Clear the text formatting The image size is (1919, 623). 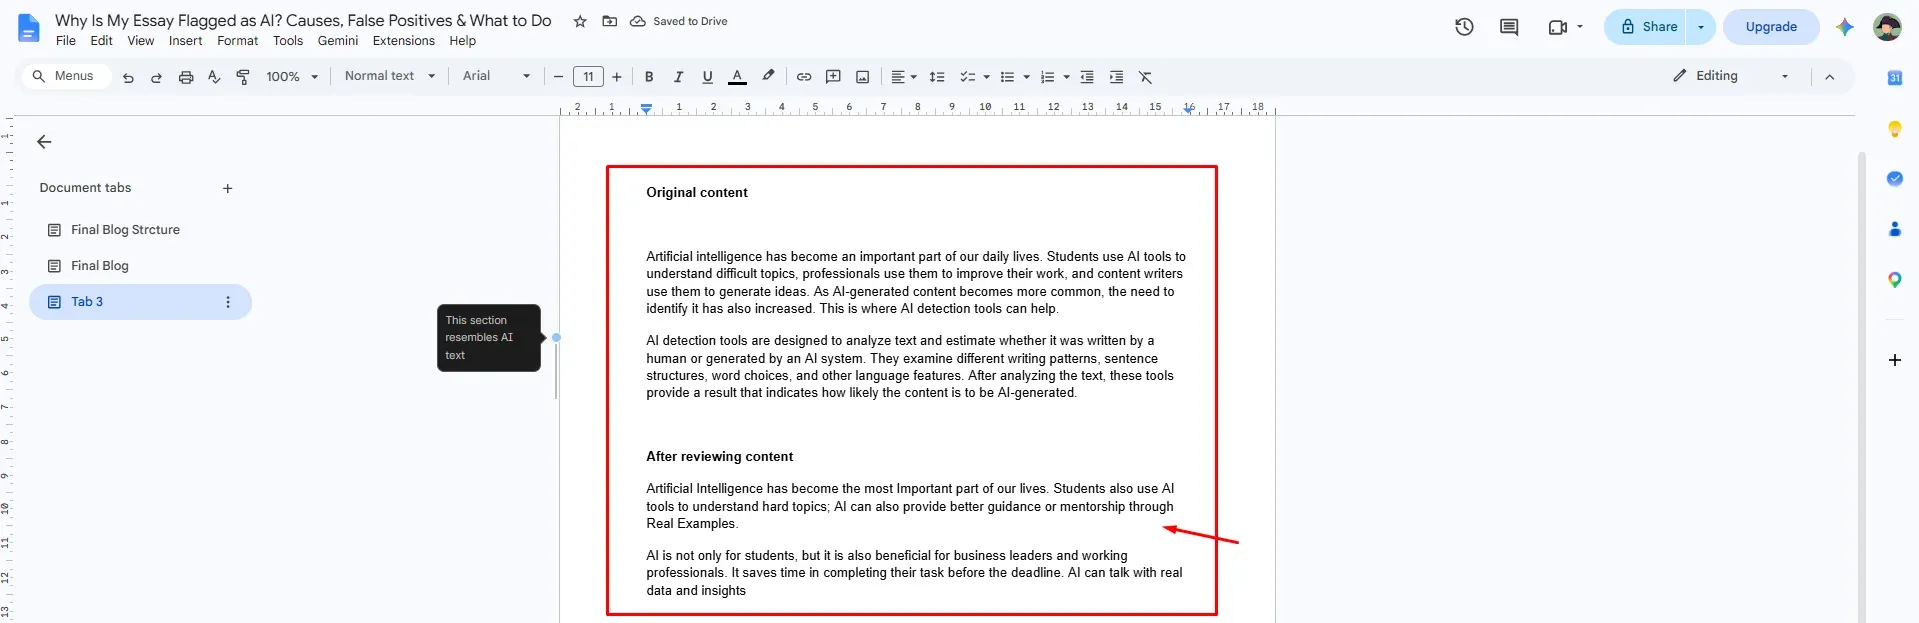click(1146, 77)
